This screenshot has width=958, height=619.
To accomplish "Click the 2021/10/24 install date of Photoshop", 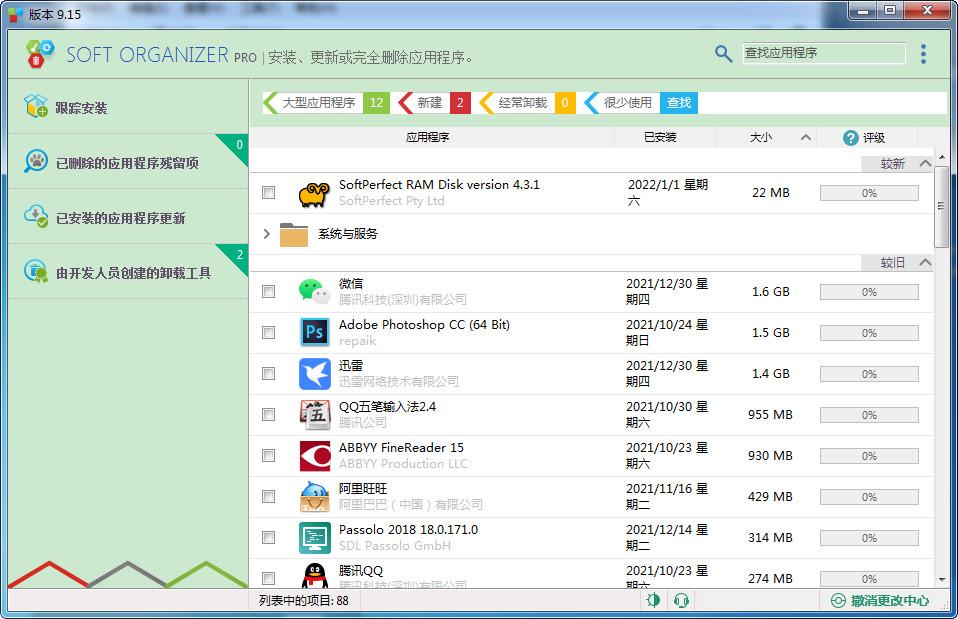I will point(667,332).
